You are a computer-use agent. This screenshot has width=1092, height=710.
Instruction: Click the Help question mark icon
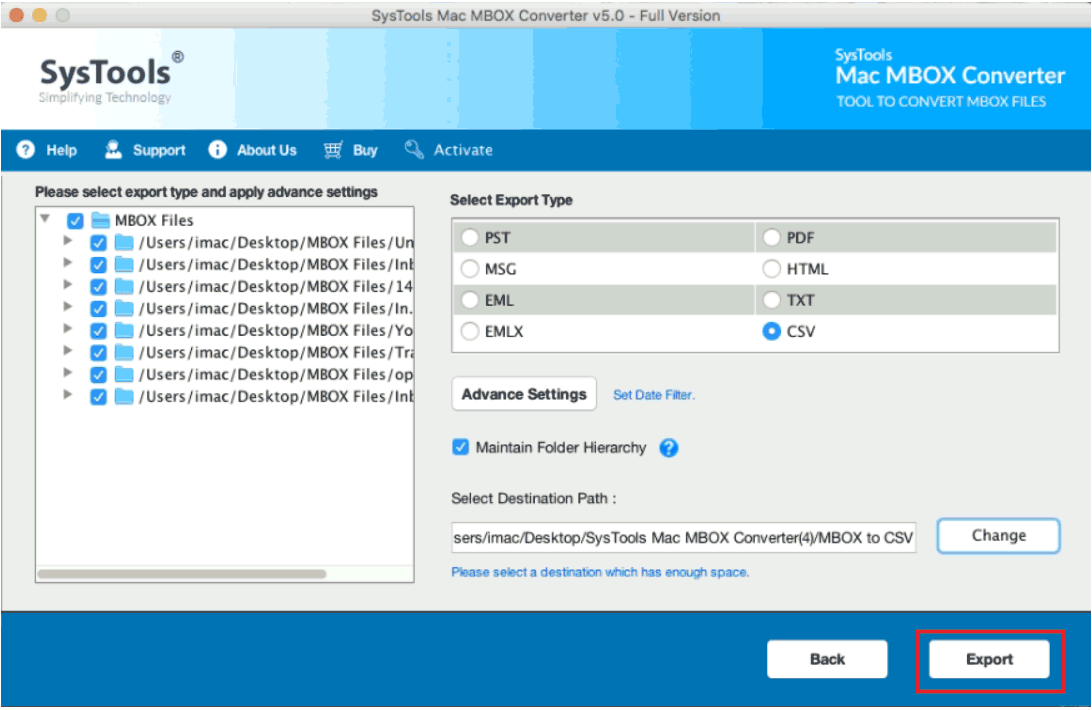tap(26, 150)
